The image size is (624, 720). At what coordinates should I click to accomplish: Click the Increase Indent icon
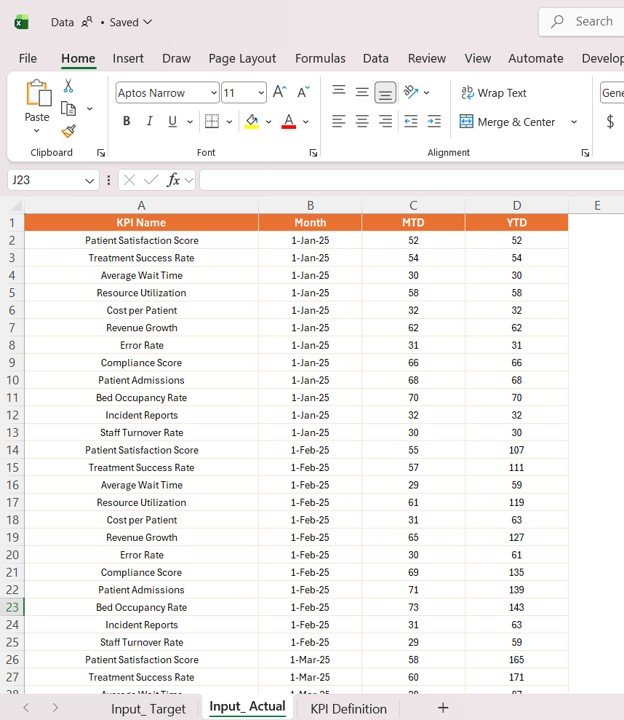(434, 122)
